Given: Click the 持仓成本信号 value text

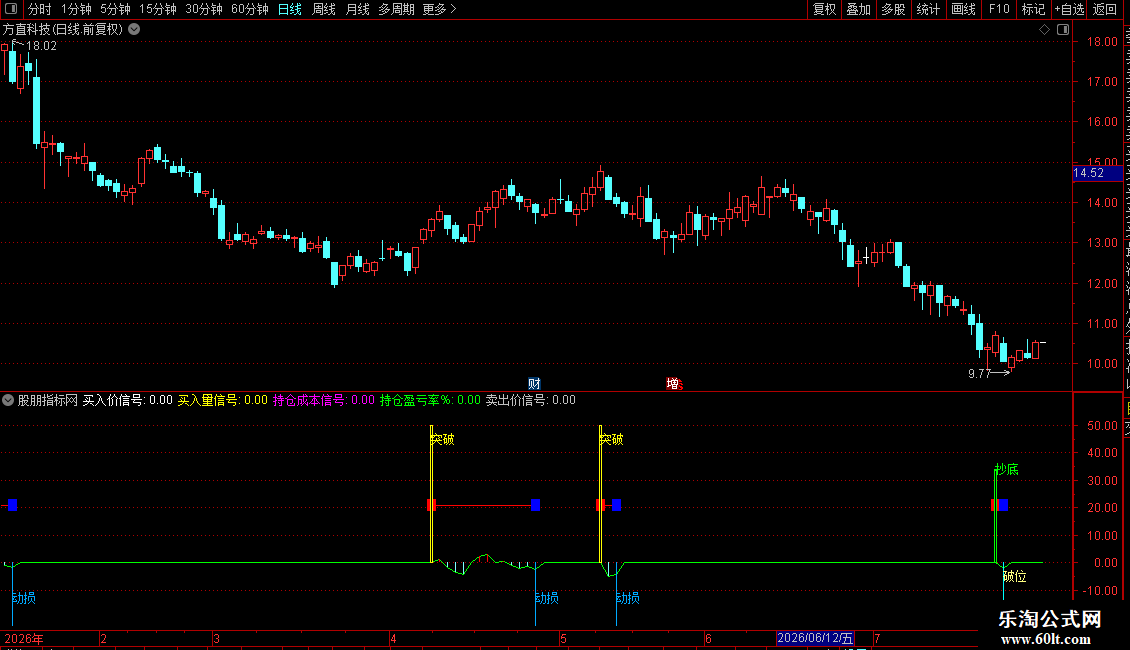Looking at the screenshot, I should [x=324, y=400].
